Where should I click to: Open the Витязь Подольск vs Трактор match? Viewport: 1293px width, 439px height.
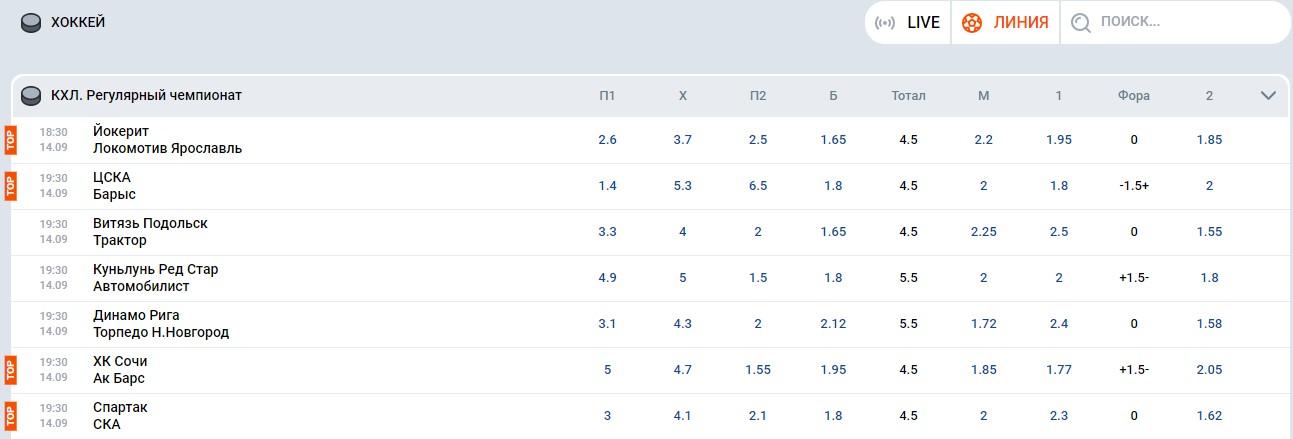(x=150, y=232)
